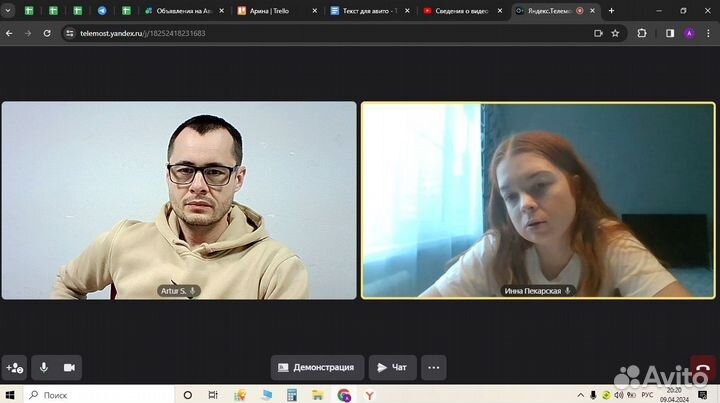Open the volume control in system tray
Viewport: 720px width, 403px height.
619,395
